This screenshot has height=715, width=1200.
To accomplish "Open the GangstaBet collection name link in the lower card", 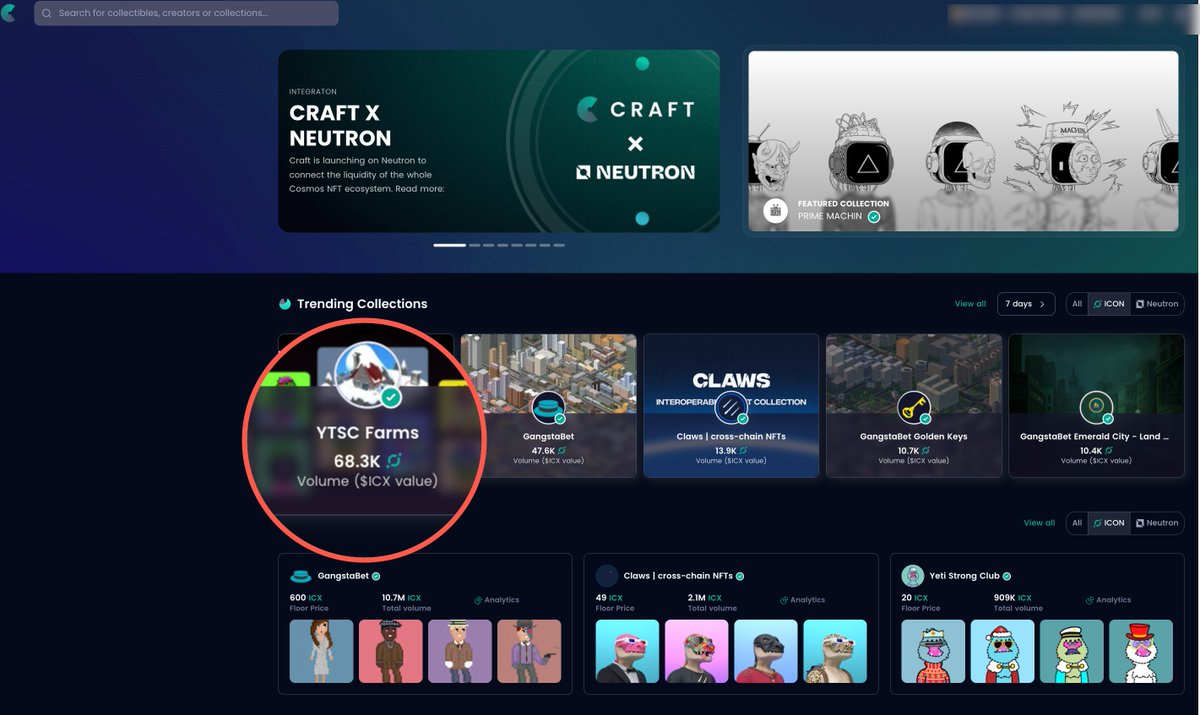I will (343, 576).
